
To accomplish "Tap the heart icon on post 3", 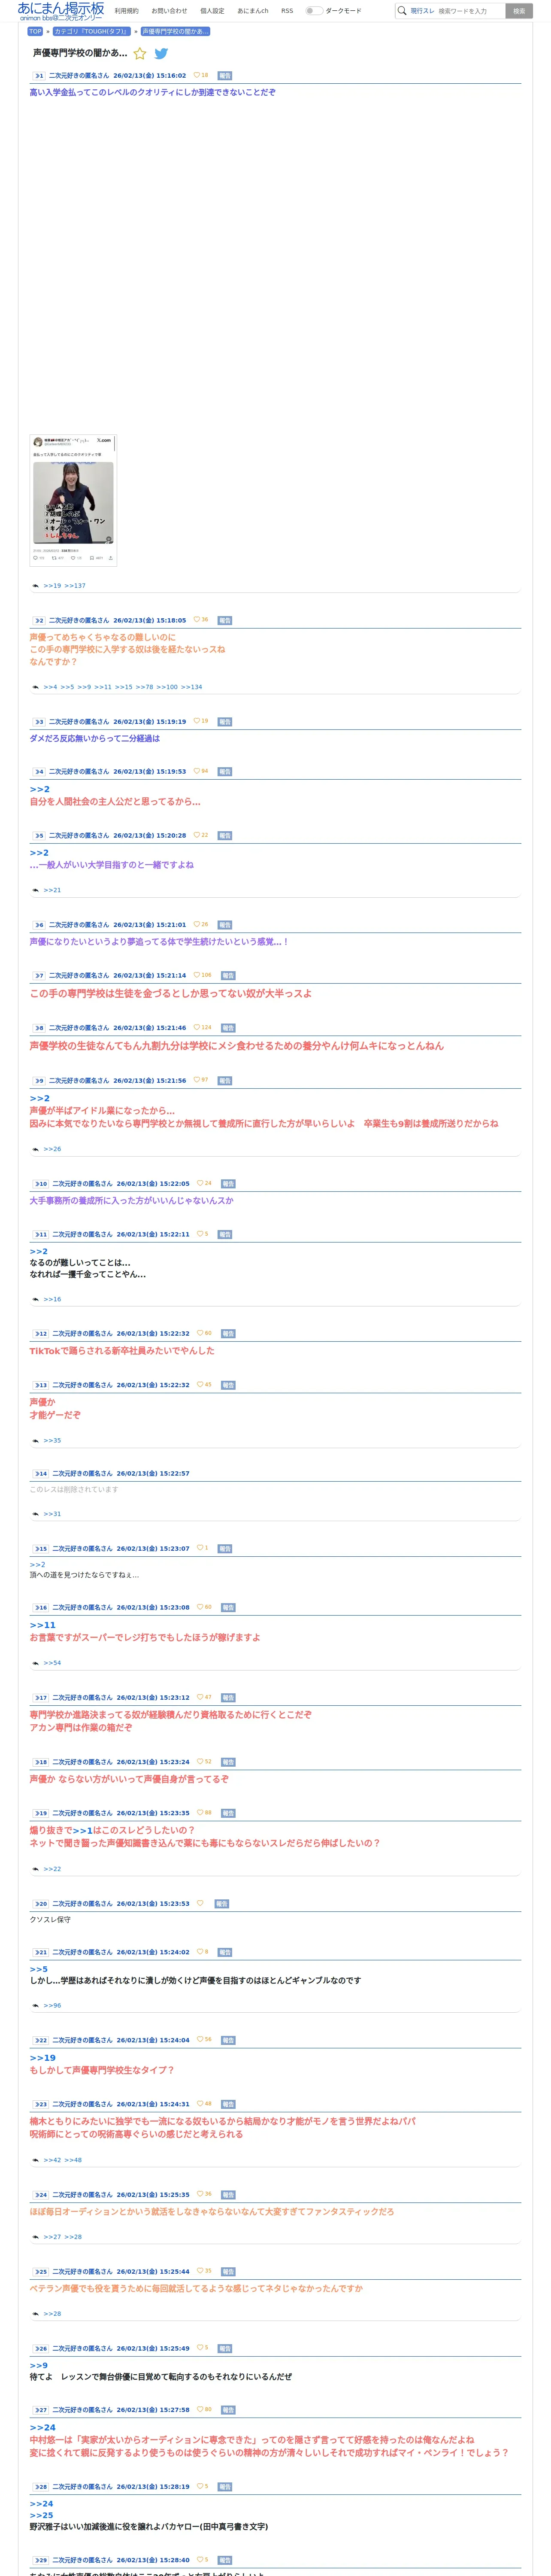I will click(197, 721).
